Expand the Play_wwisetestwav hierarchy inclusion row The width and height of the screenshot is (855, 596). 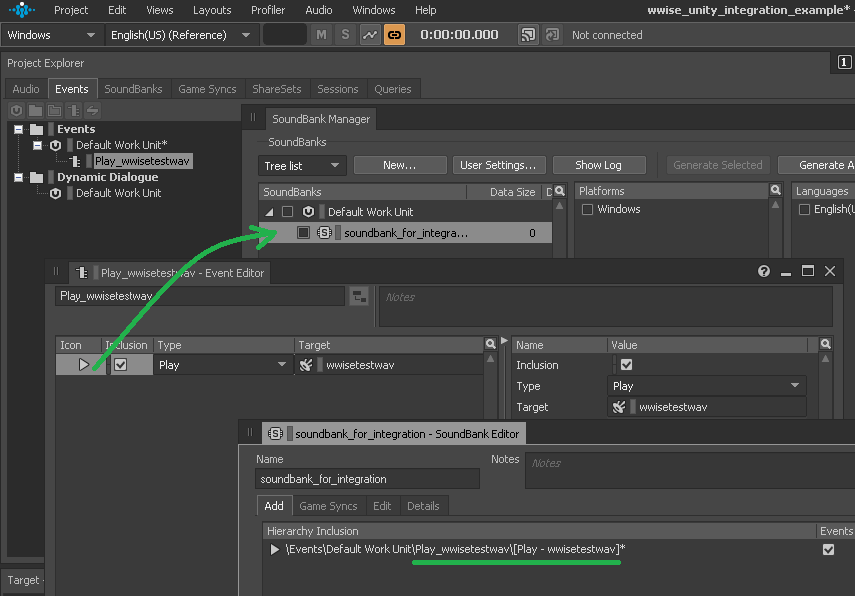(275, 550)
